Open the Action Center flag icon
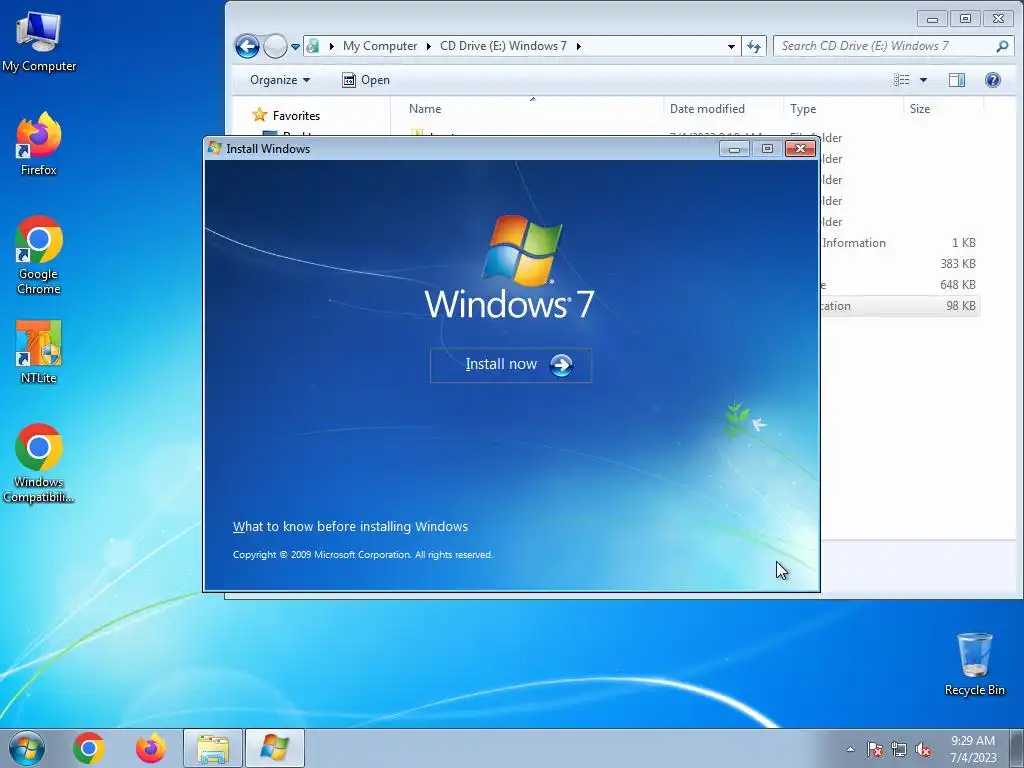1024x768 pixels. (x=875, y=750)
